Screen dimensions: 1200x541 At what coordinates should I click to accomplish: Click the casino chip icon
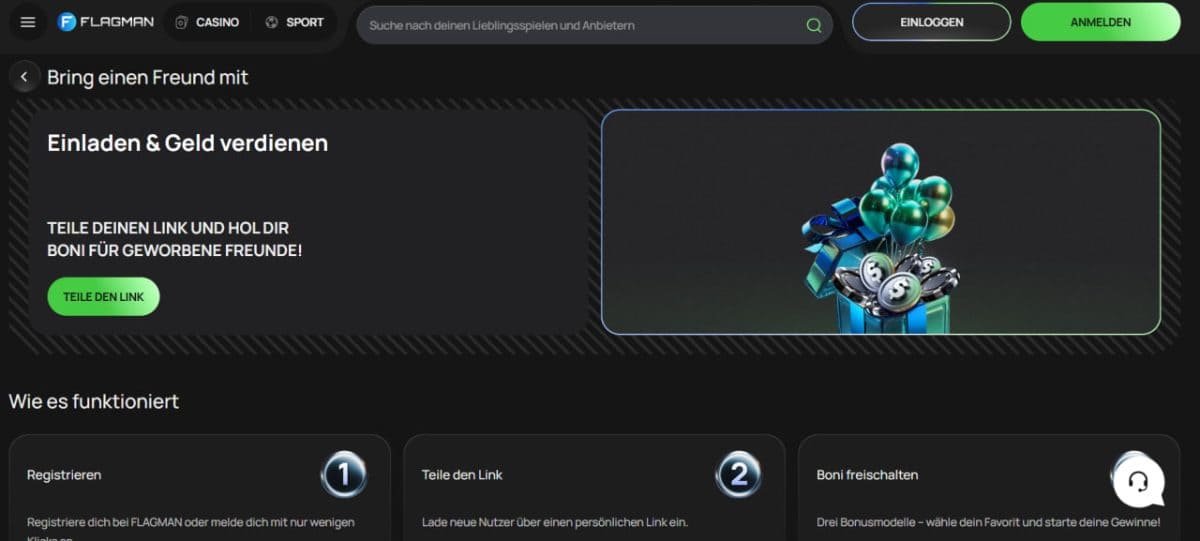pos(181,22)
